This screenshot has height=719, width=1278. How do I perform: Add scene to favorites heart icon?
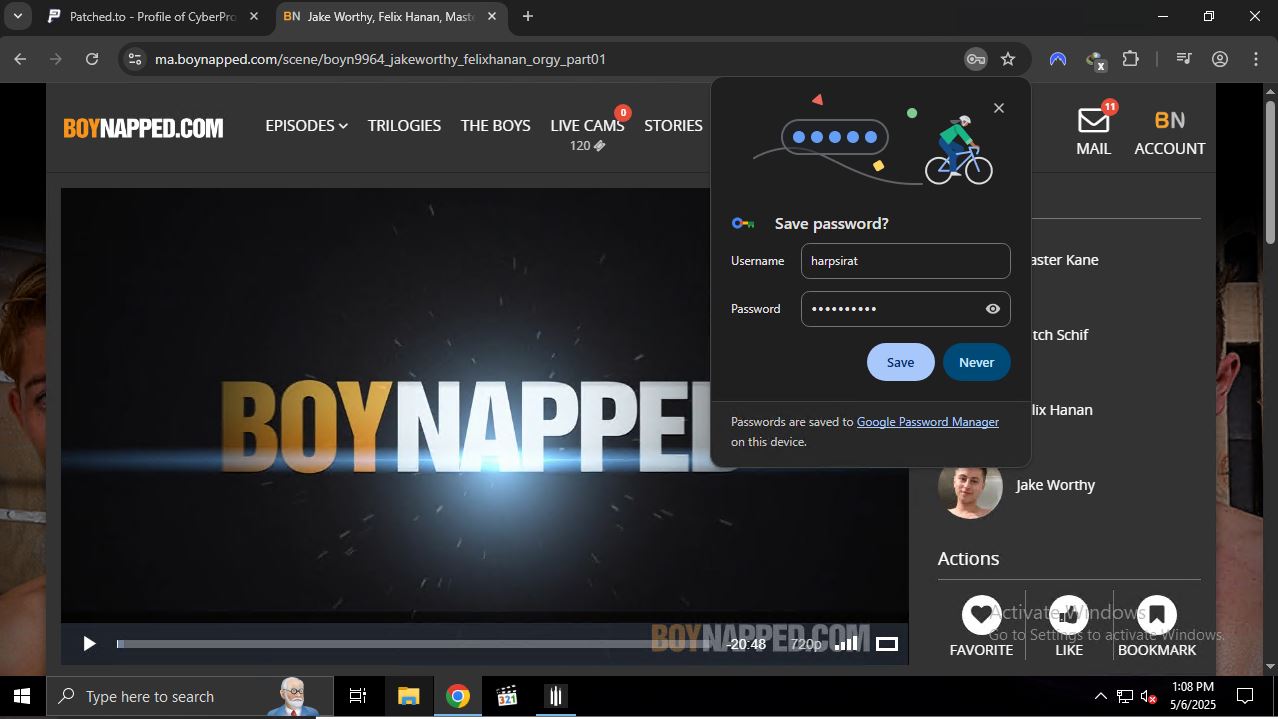click(x=981, y=614)
